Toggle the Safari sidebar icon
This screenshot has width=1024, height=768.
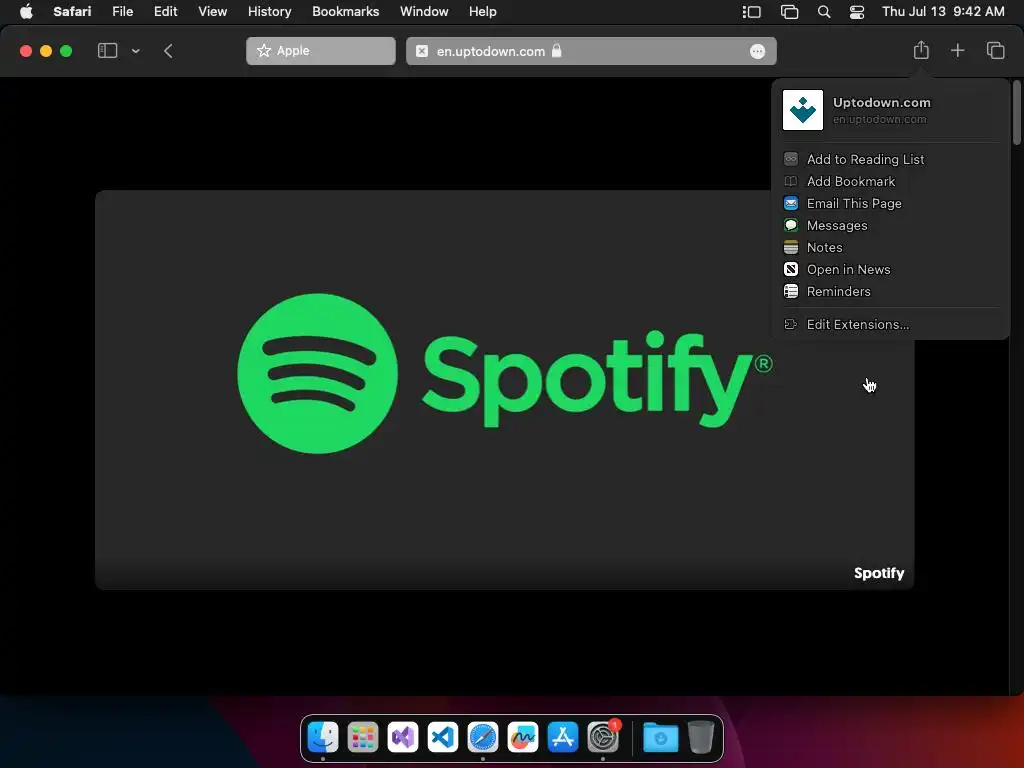(x=107, y=50)
